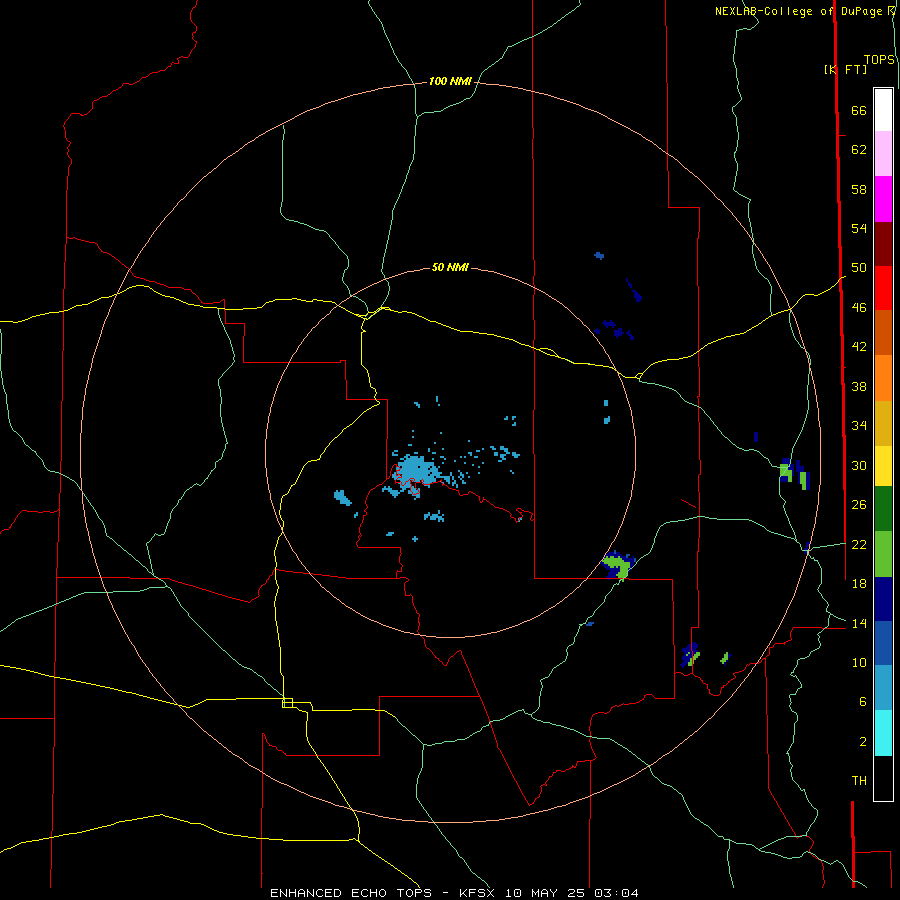Click the legend value 14
Viewport: 900px width, 900px height.
pyautogui.click(x=859, y=623)
